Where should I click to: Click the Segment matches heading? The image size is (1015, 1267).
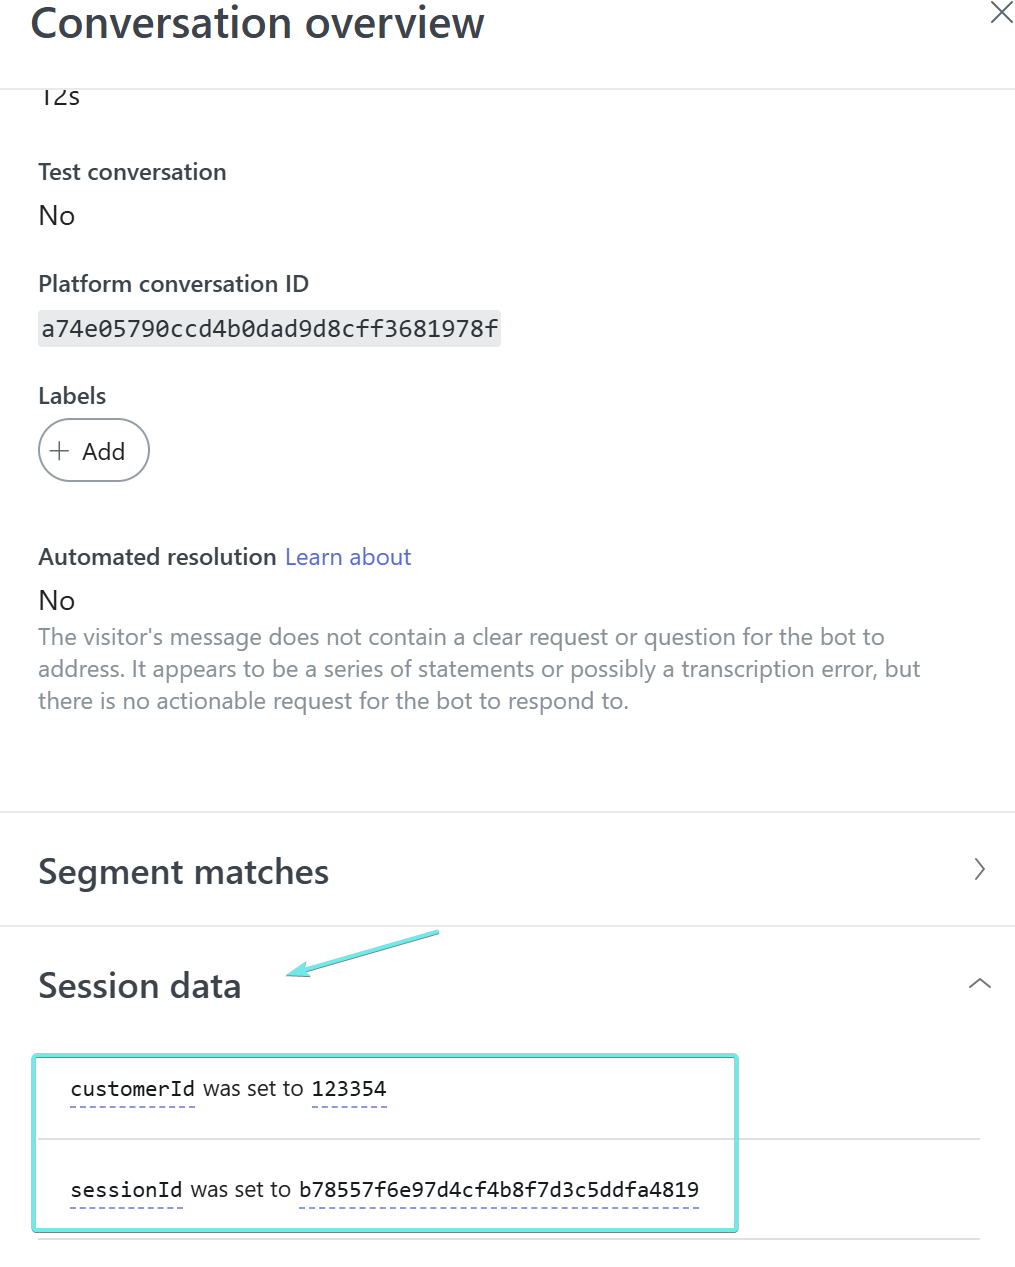click(183, 872)
